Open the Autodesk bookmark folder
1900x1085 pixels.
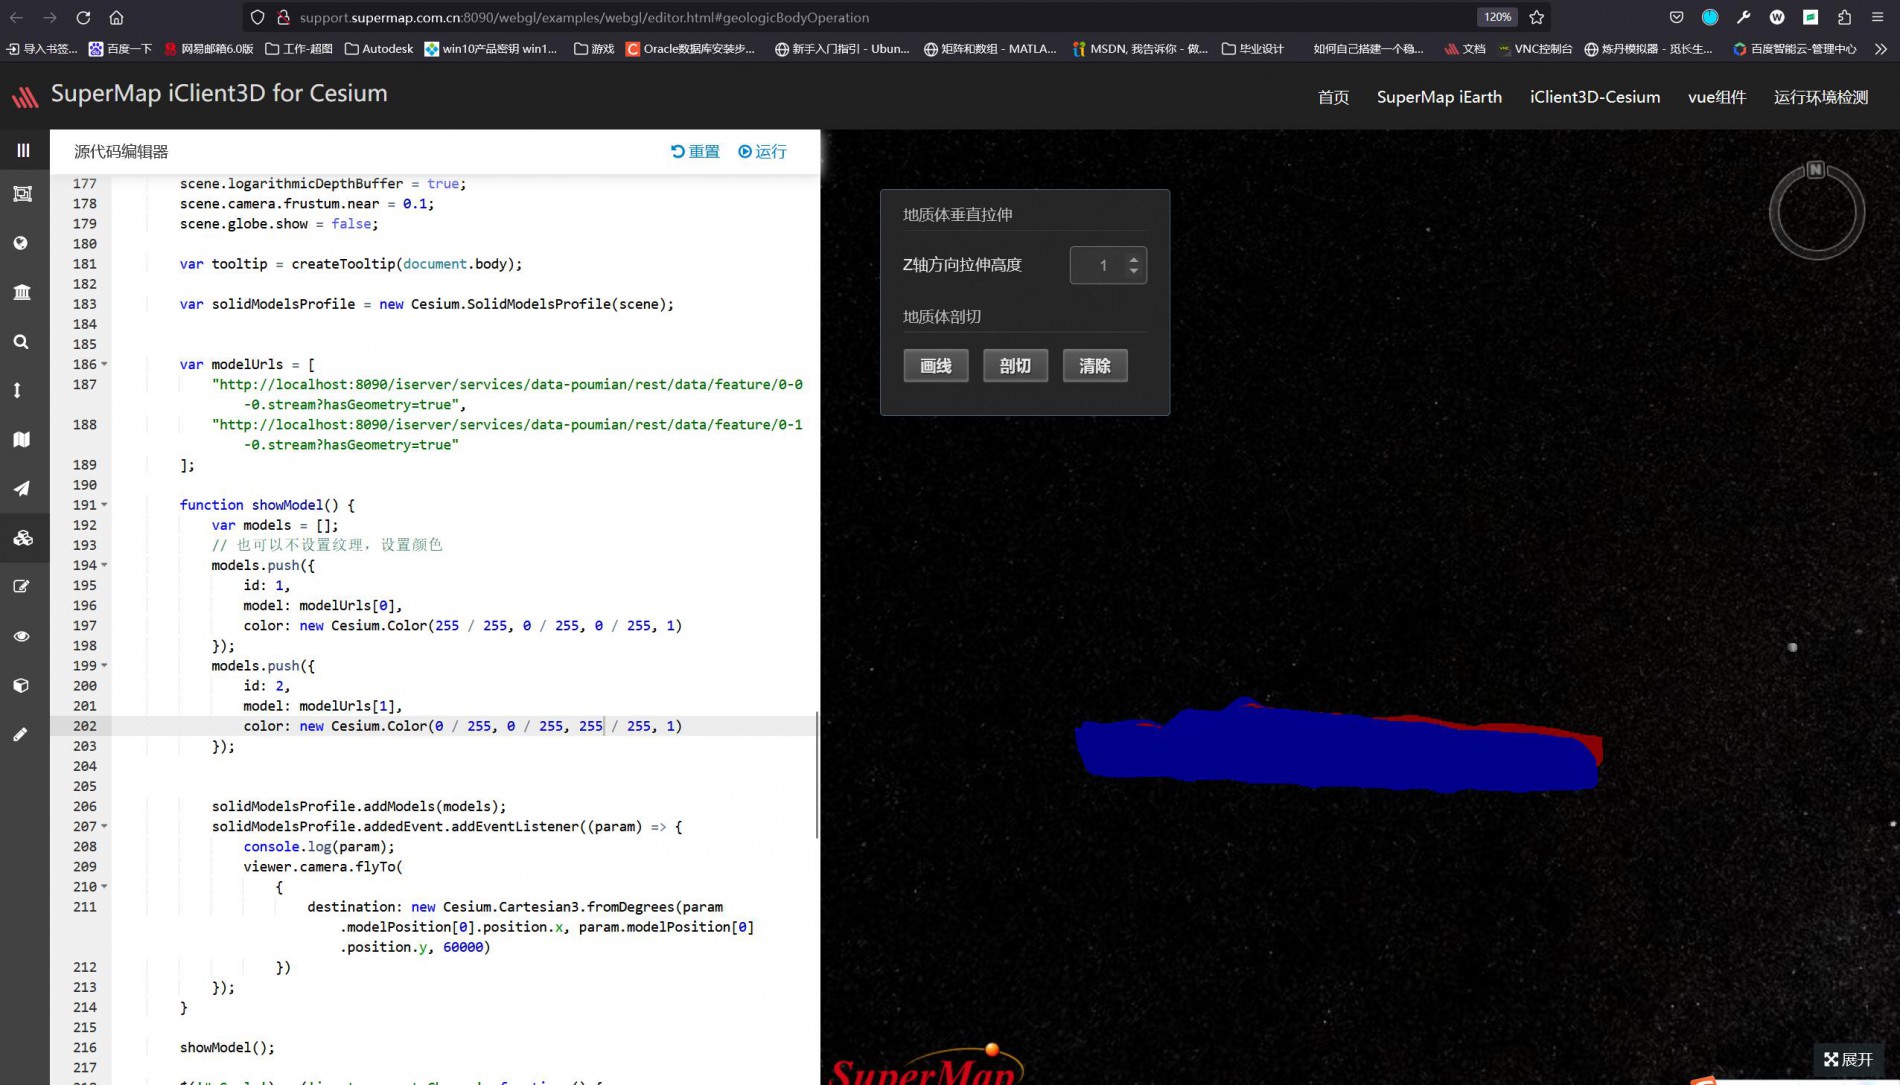pos(378,48)
